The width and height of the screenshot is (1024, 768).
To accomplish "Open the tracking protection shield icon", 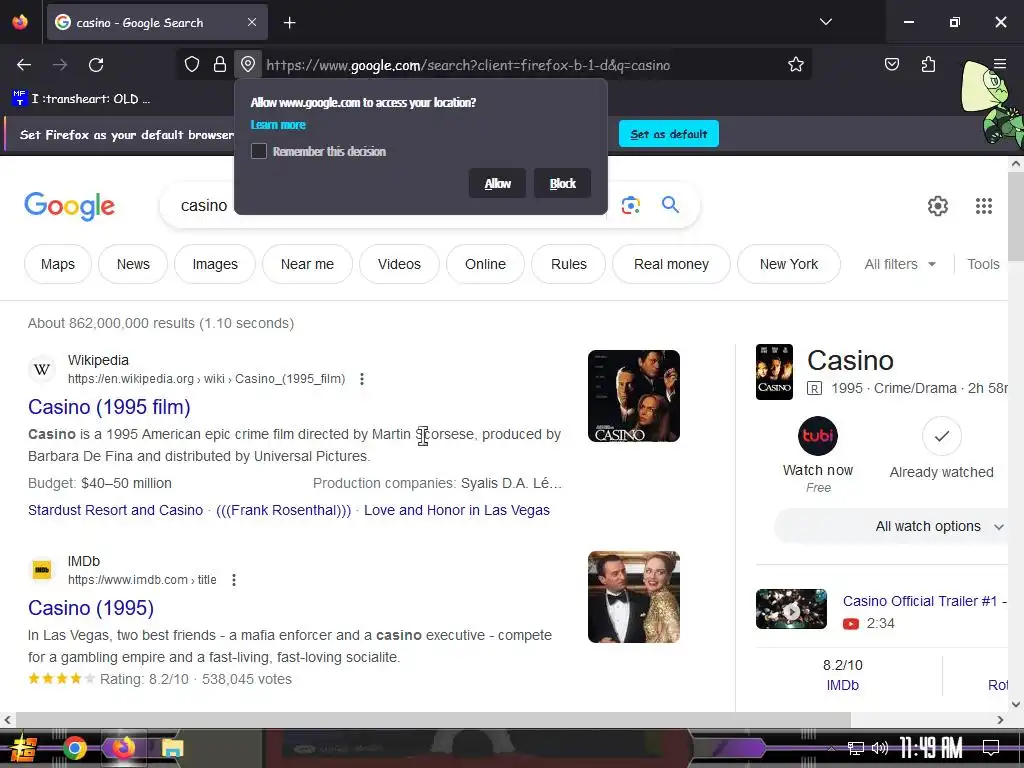I will (191, 65).
